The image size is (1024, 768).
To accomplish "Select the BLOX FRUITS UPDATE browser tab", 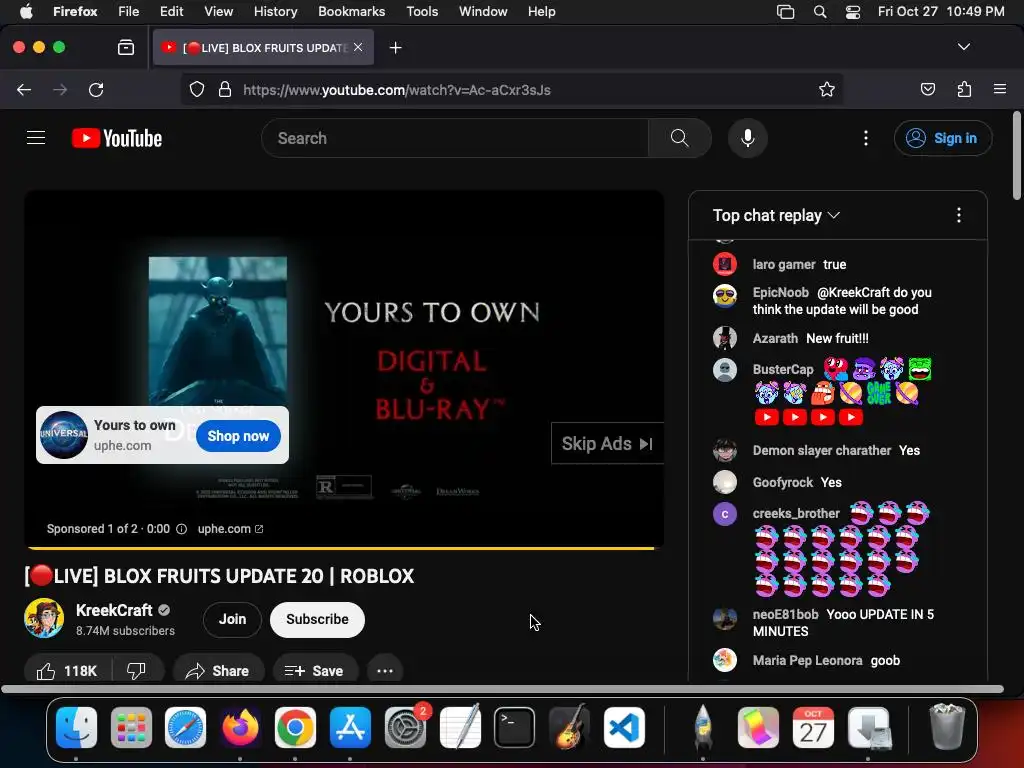I will click(x=263, y=48).
